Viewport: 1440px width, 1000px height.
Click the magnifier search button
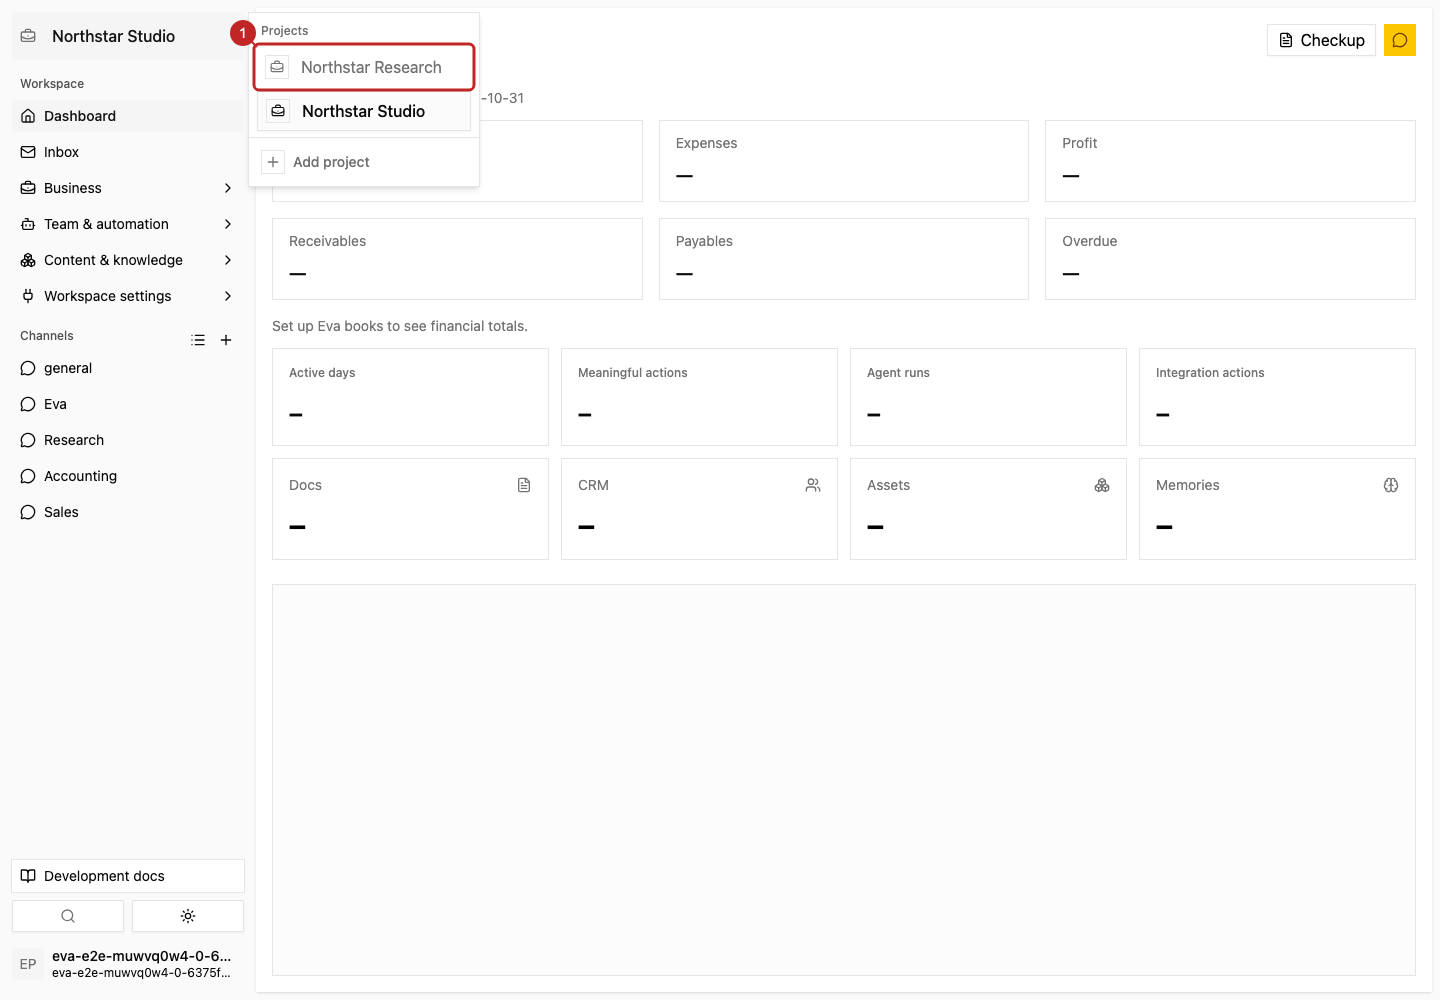click(x=68, y=916)
